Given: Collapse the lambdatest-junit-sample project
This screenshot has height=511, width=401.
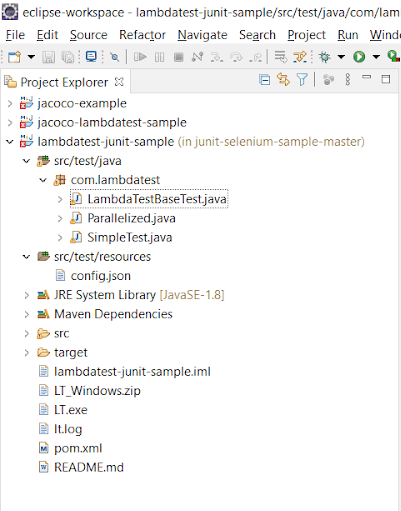Looking at the screenshot, I should (x=10, y=142).
